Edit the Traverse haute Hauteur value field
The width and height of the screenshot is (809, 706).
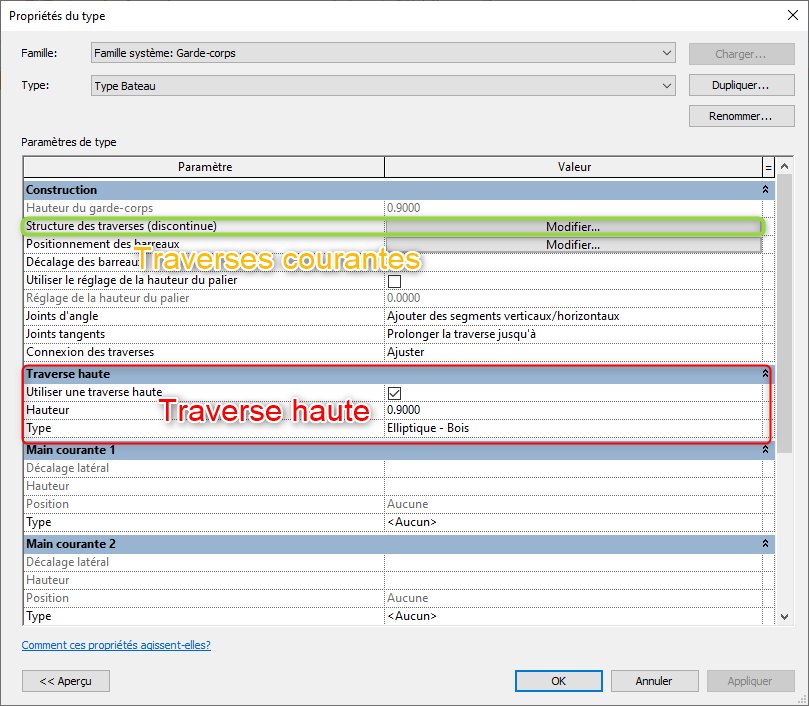click(573, 410)
